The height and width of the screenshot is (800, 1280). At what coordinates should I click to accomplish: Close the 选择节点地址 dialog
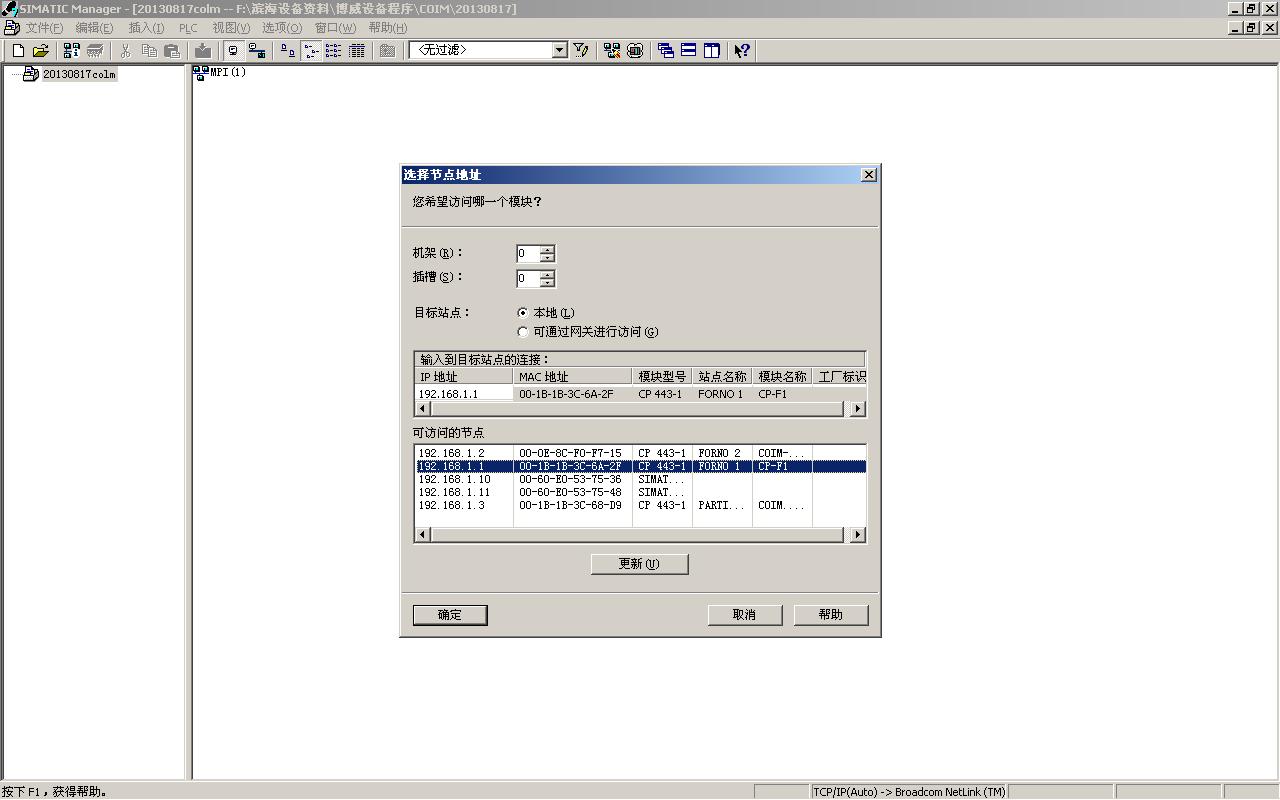(868, 175)
